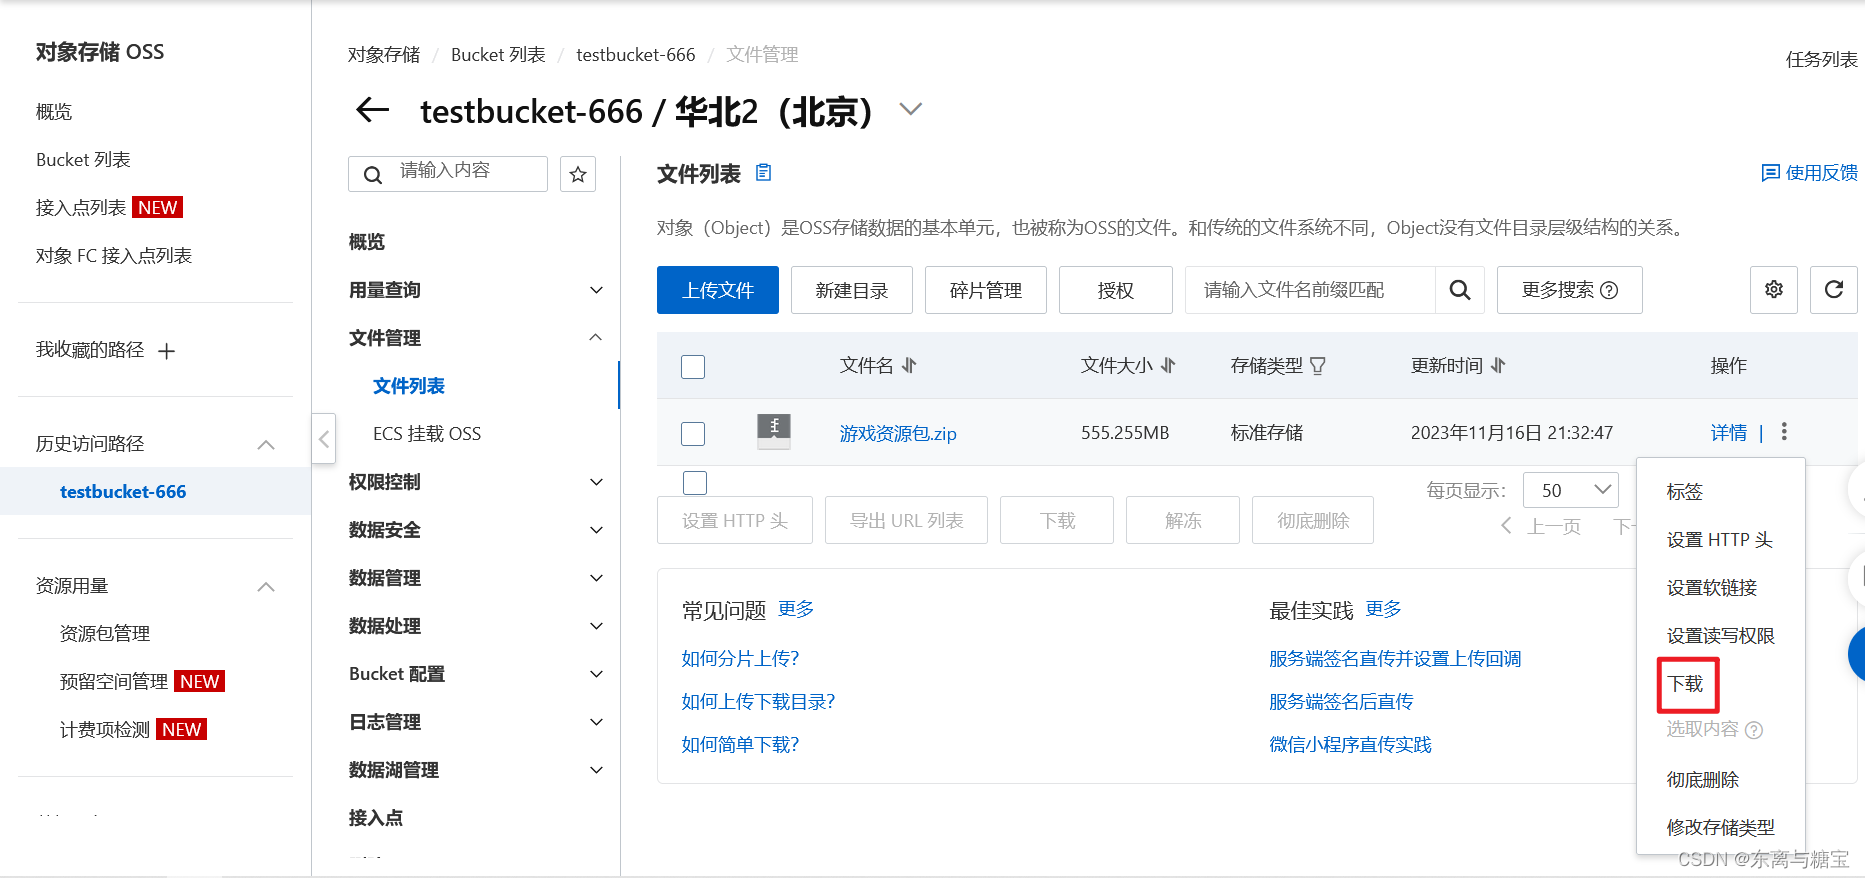Viewport: 1865px width, 878px height.
Task: Open 详情 for 游戏资源包.zip
Action: (x=1729, y=433)
